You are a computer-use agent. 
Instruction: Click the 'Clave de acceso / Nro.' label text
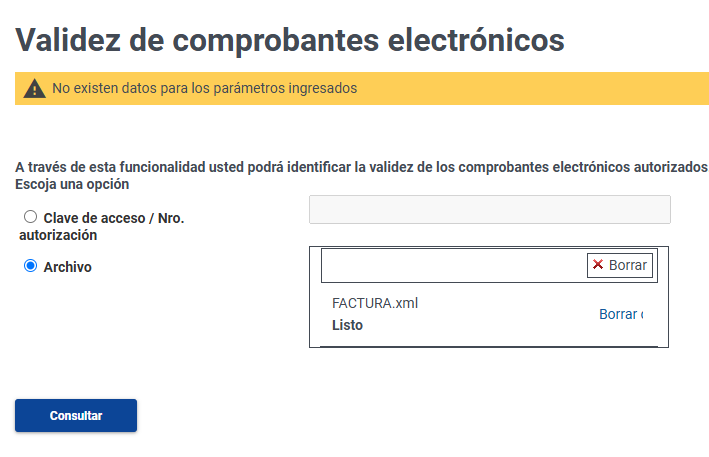(114, 217)
